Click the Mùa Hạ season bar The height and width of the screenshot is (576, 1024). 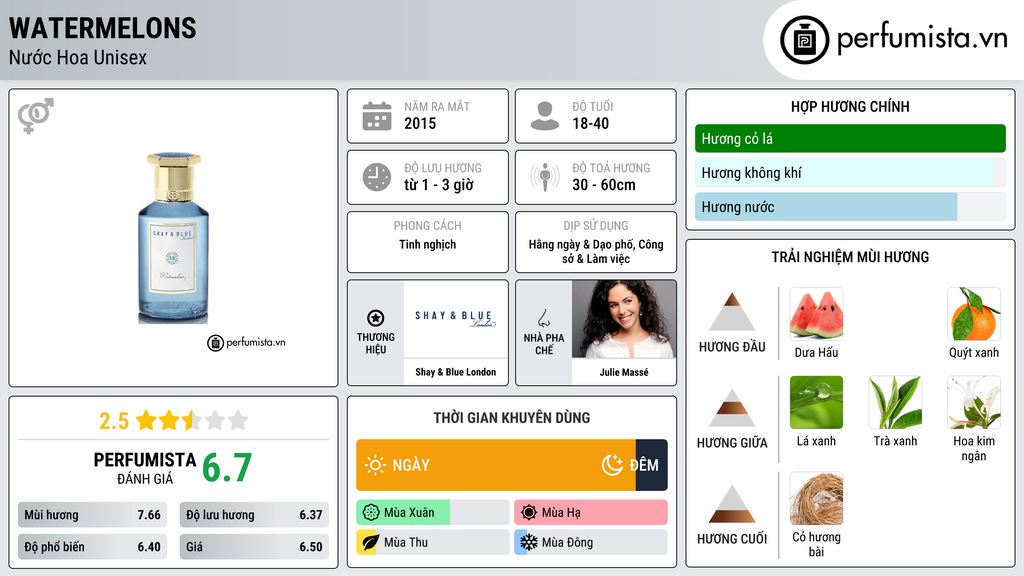click(591, 513)
